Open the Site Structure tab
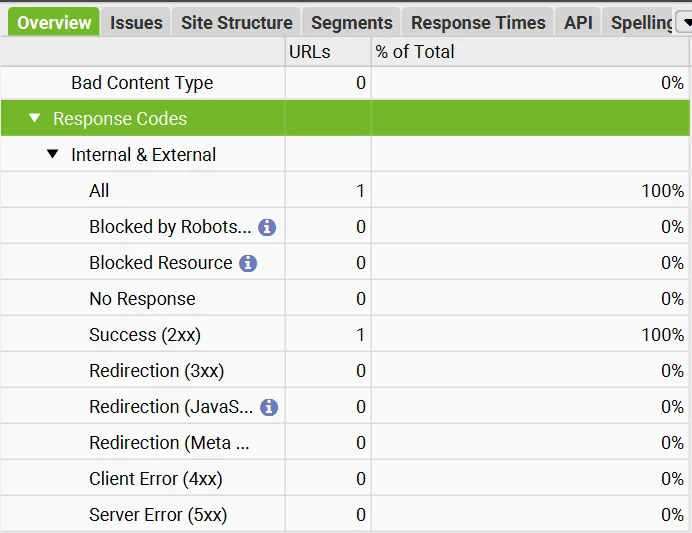The height and width of the screenshot is (533, 692). coord(236,22)
